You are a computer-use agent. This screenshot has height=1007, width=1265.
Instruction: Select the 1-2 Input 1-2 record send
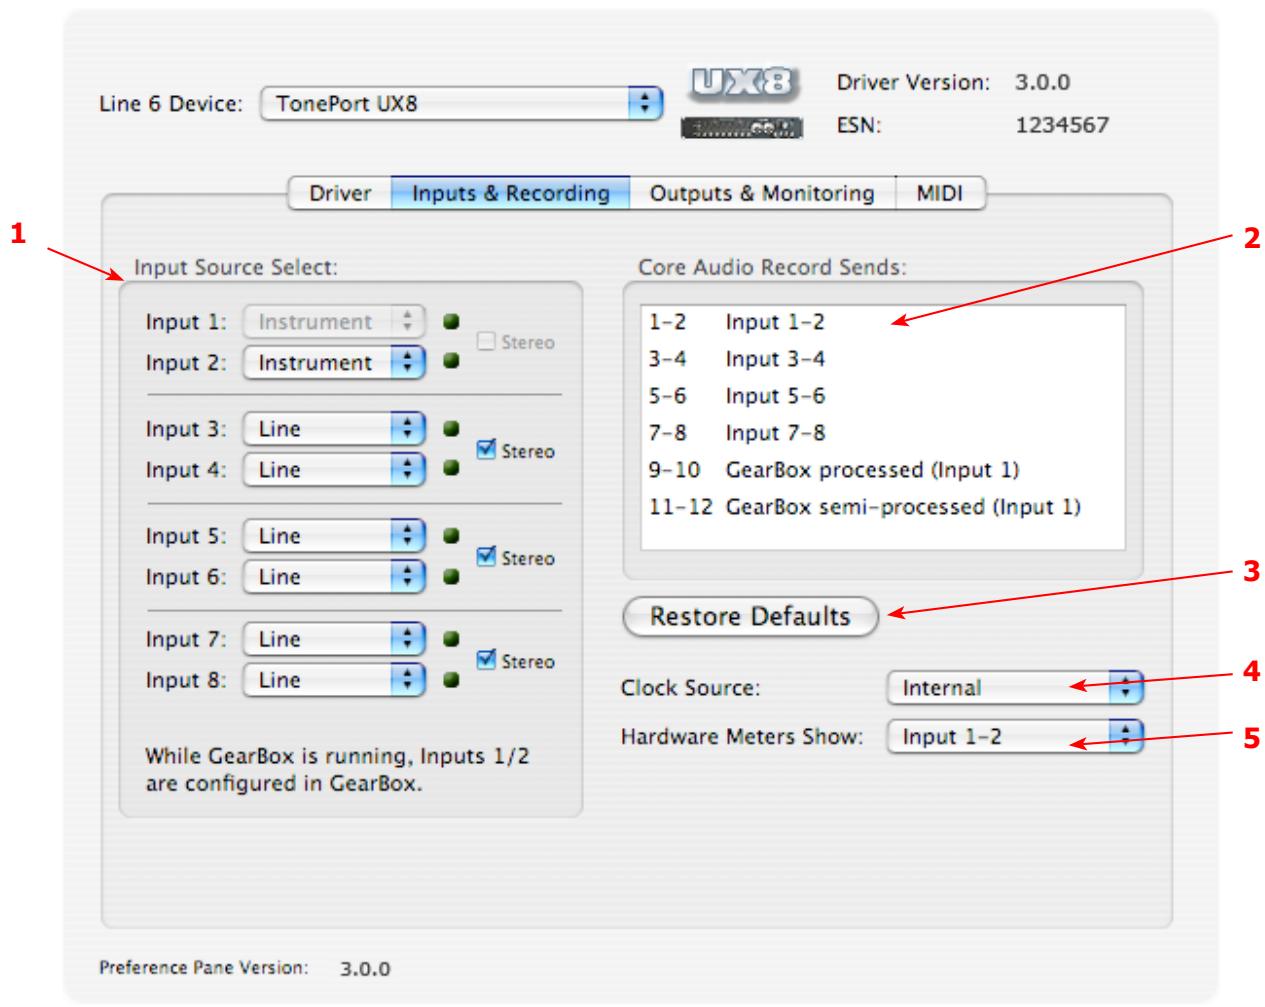pyautogui.click(x=882, y=322)
